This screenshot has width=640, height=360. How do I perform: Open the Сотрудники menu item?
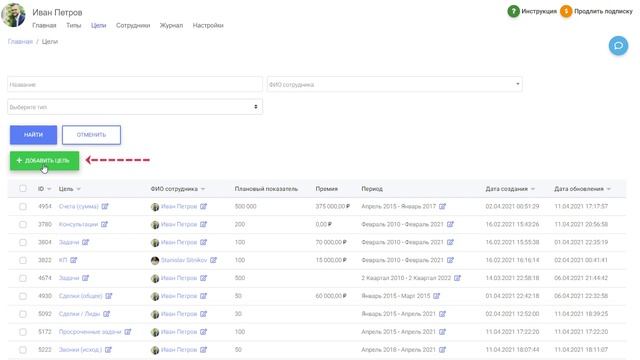click(133, 25)
